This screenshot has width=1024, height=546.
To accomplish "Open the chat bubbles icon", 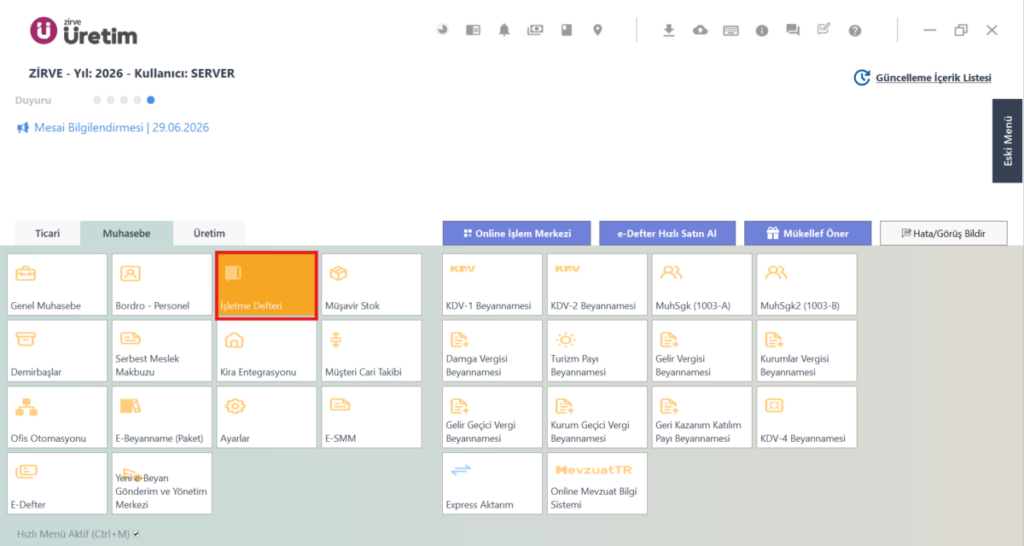I will tap(793, 30).
